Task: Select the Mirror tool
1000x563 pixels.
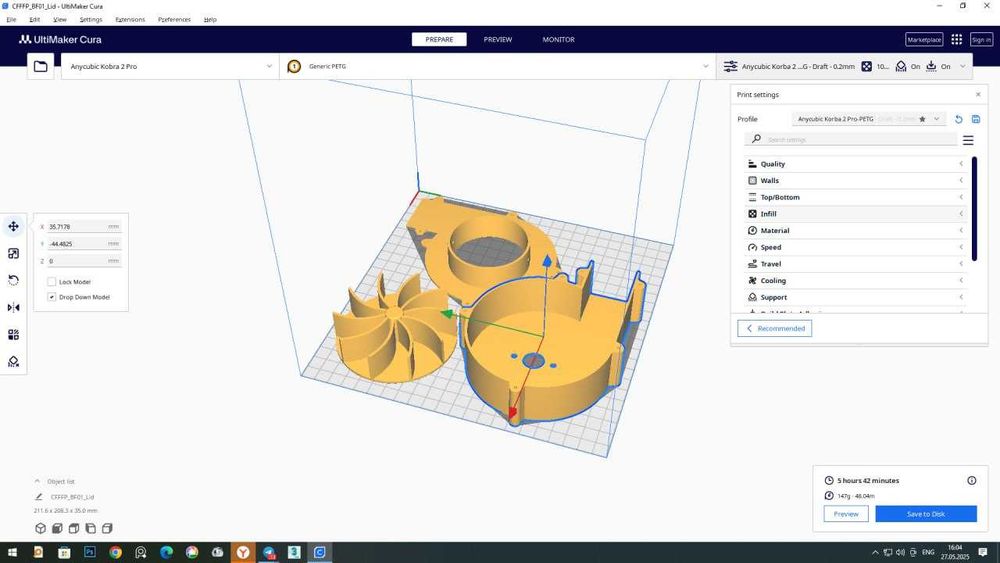Action: click(x=13, y=307)
